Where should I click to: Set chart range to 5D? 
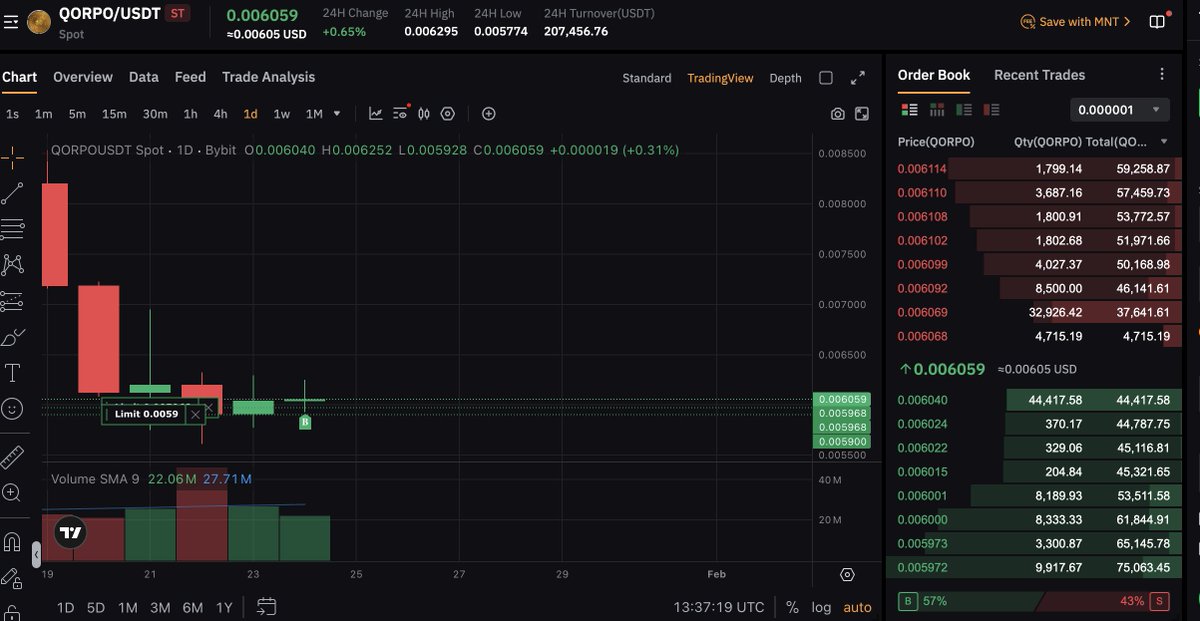pos(95,607)
